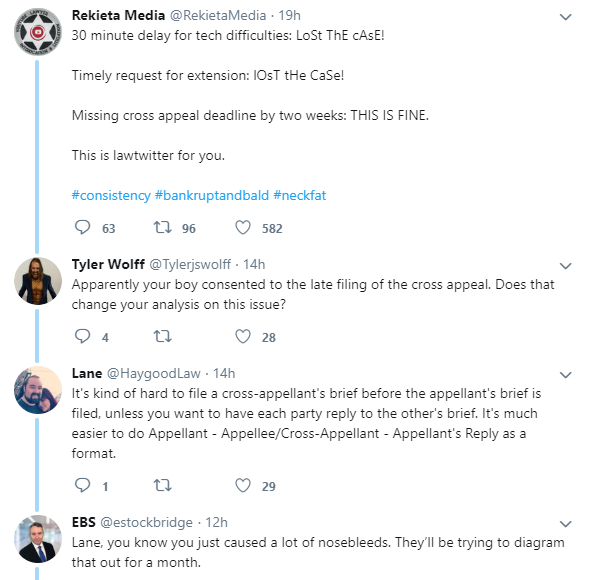Visit the @HaygoodLaw handle
Screen dimensions: 589x580
click(x=154, y=373)
